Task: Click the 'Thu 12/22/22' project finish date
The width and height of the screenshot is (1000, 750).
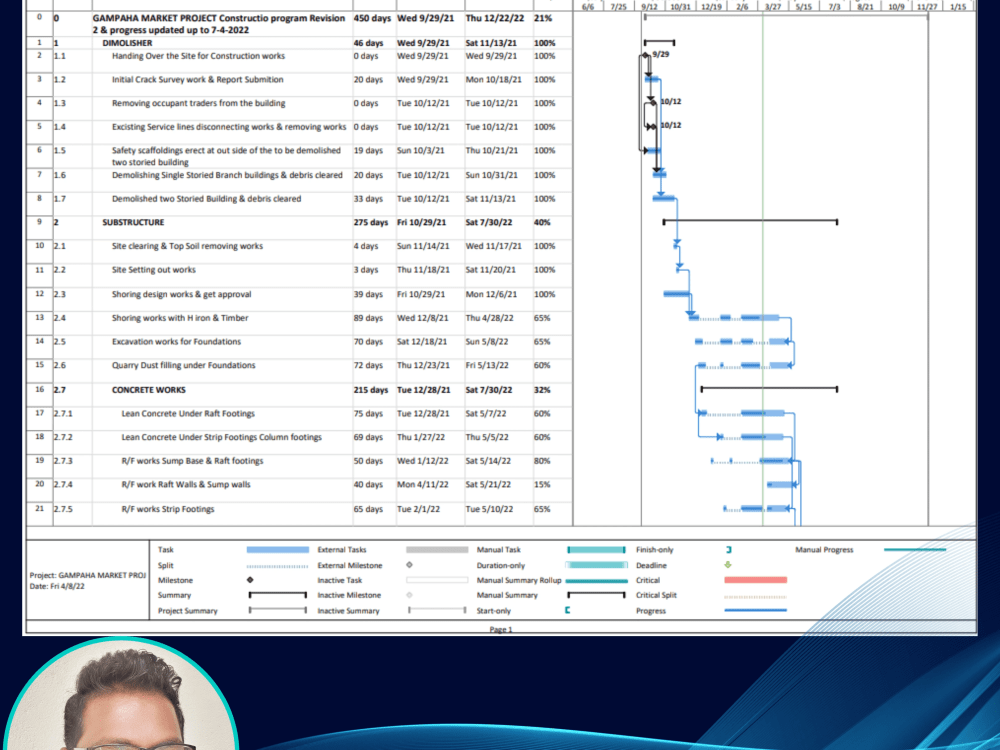Action: point(493,18)
